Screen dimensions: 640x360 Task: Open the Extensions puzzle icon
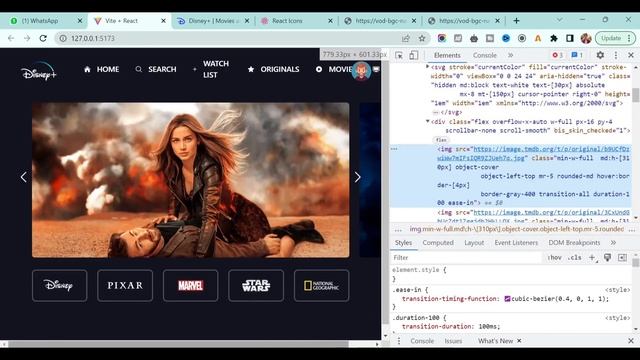coord(554,38)
